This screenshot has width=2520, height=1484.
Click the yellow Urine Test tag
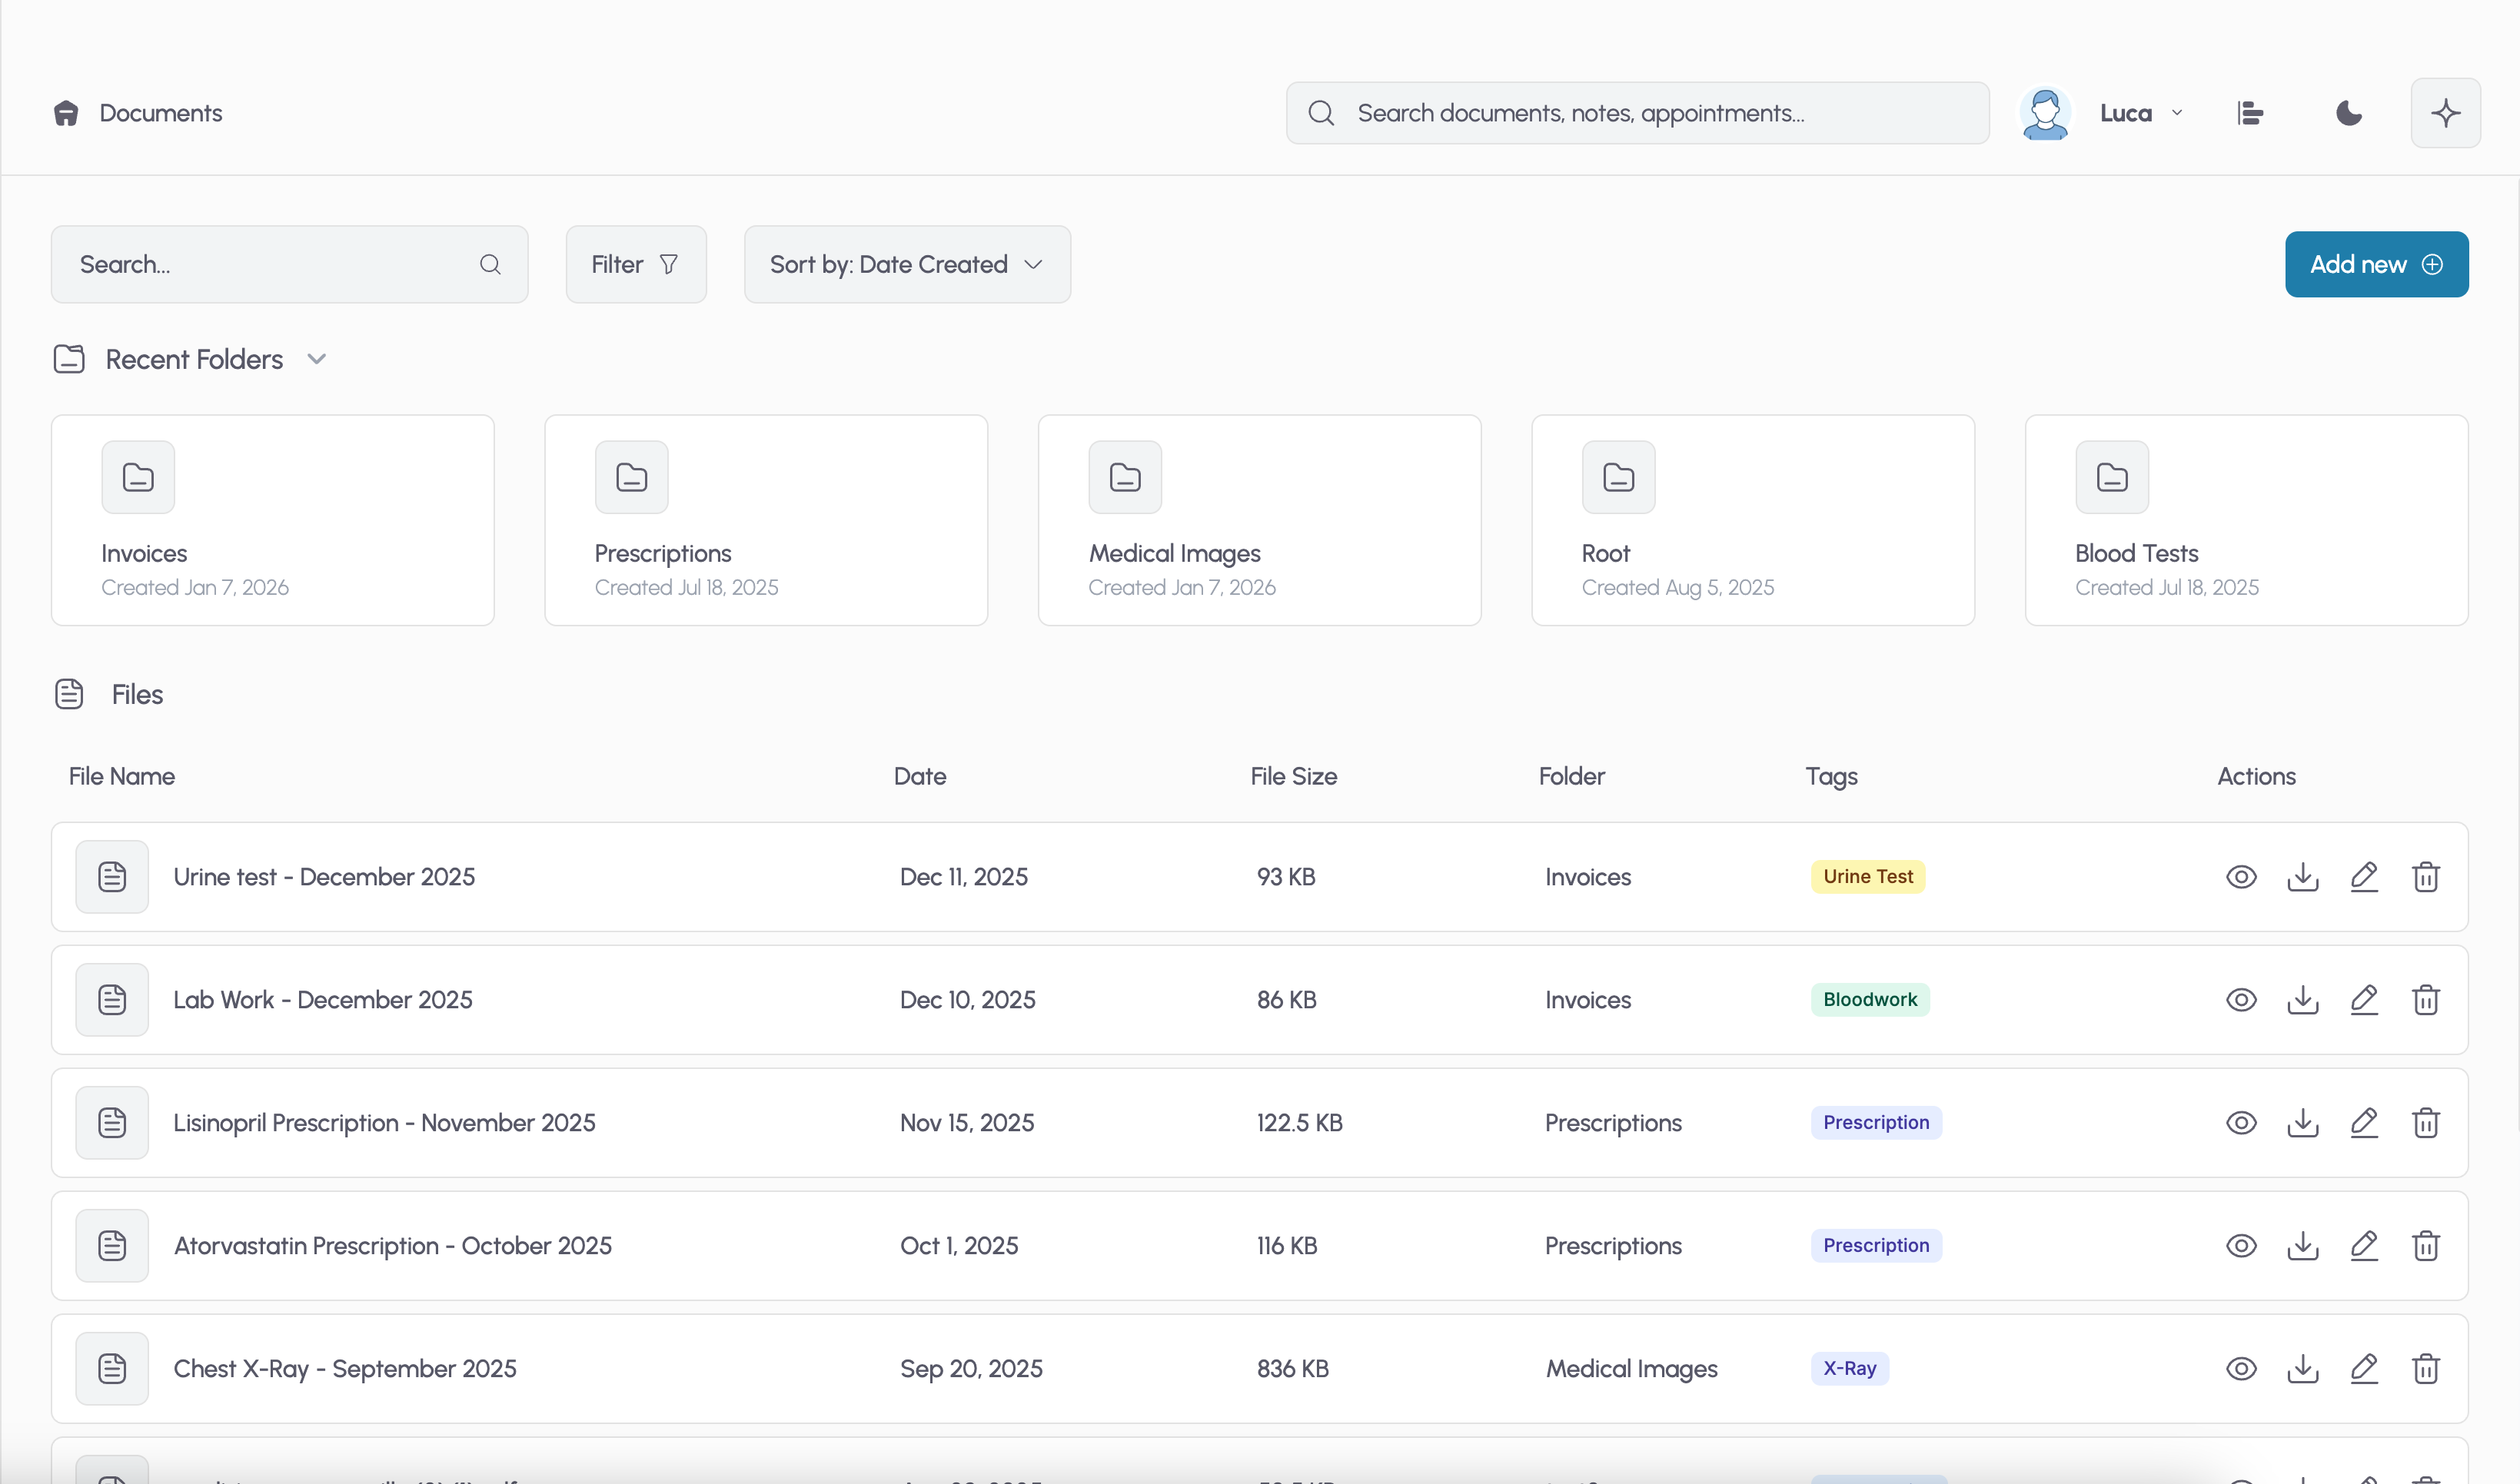[x=1867, y=877]
